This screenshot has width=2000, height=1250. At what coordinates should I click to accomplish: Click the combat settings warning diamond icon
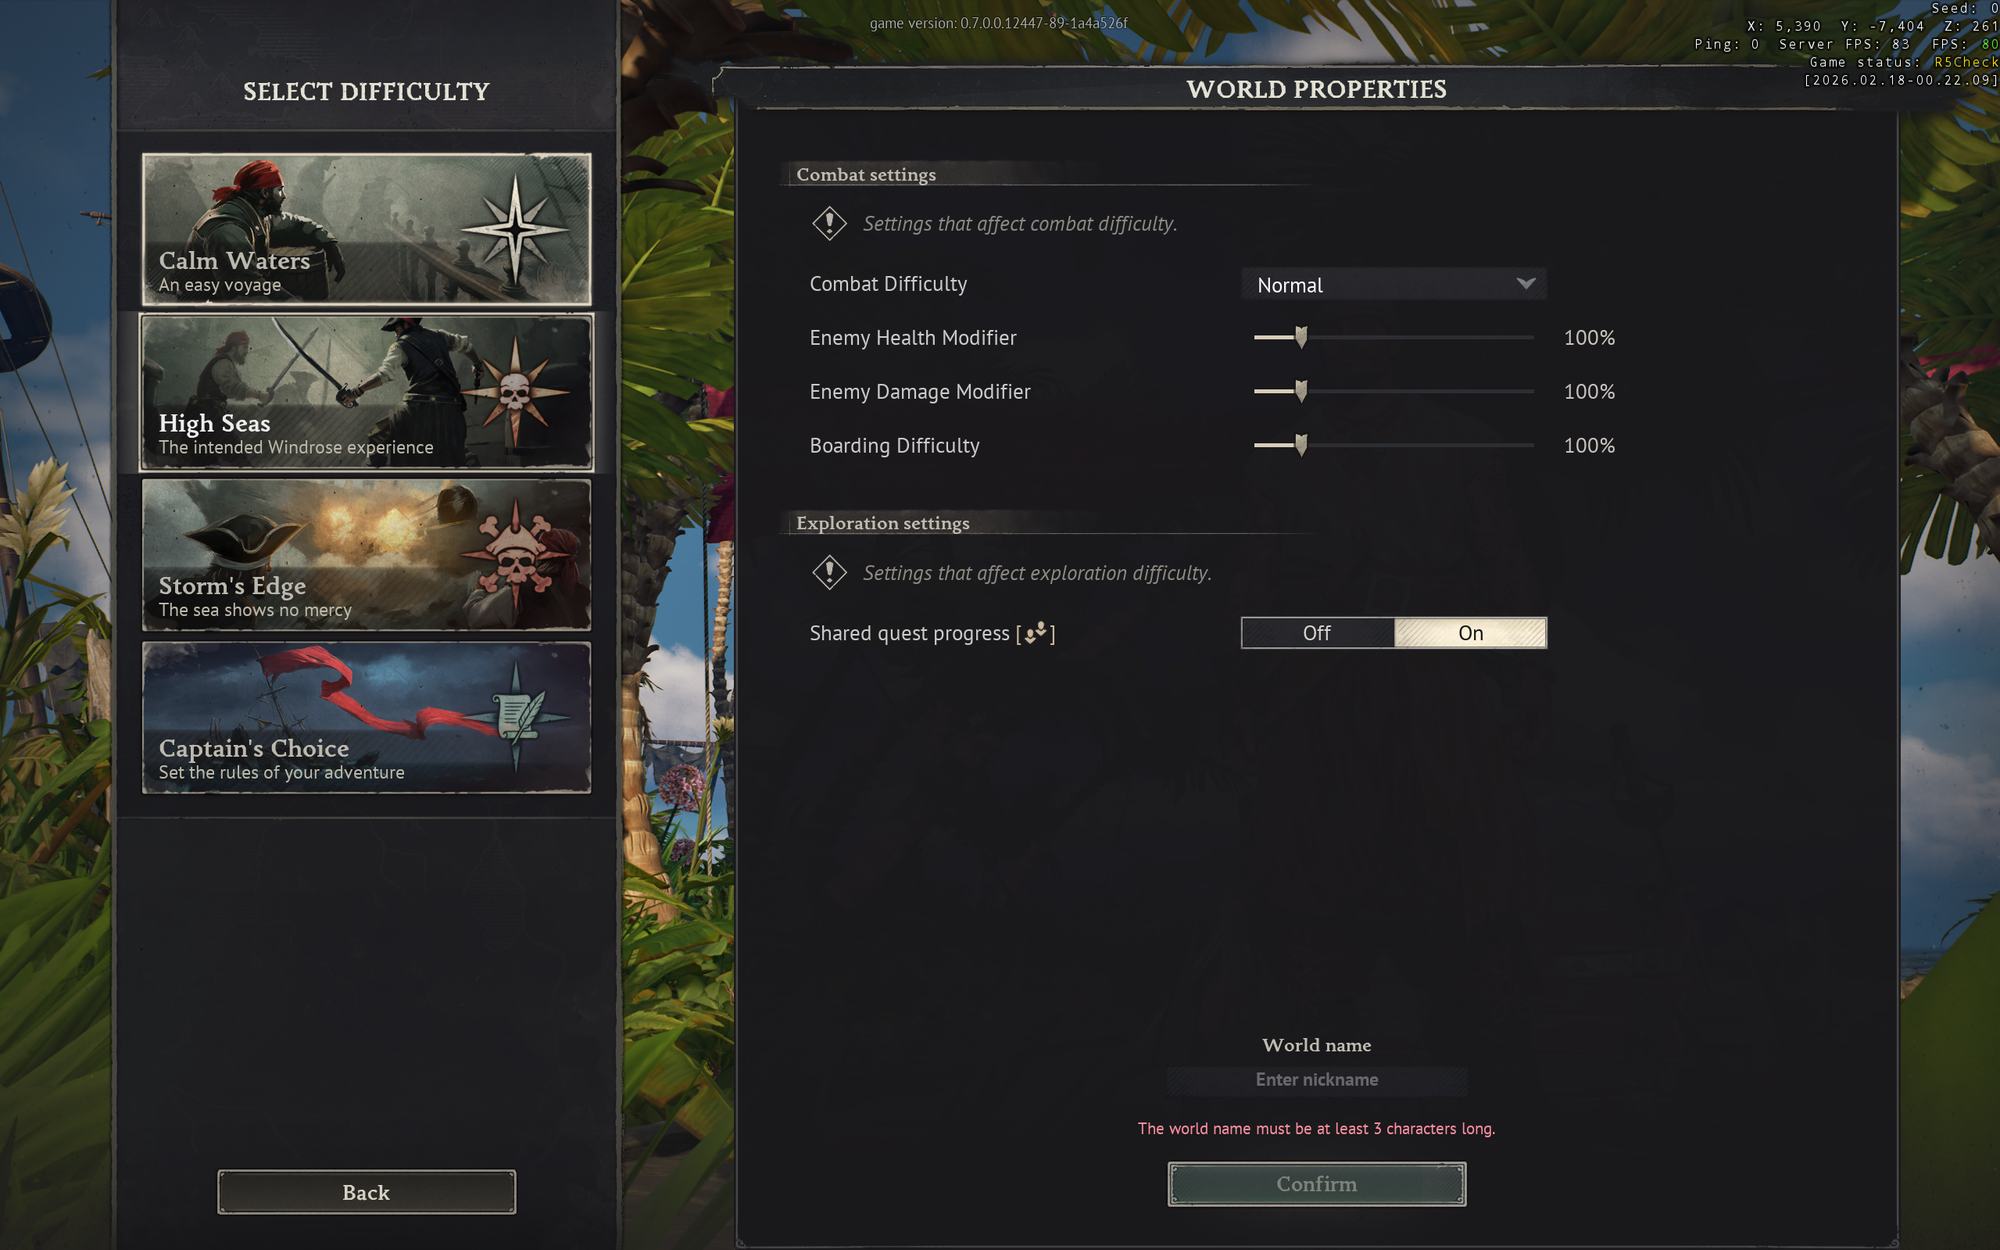pos(829,223)
